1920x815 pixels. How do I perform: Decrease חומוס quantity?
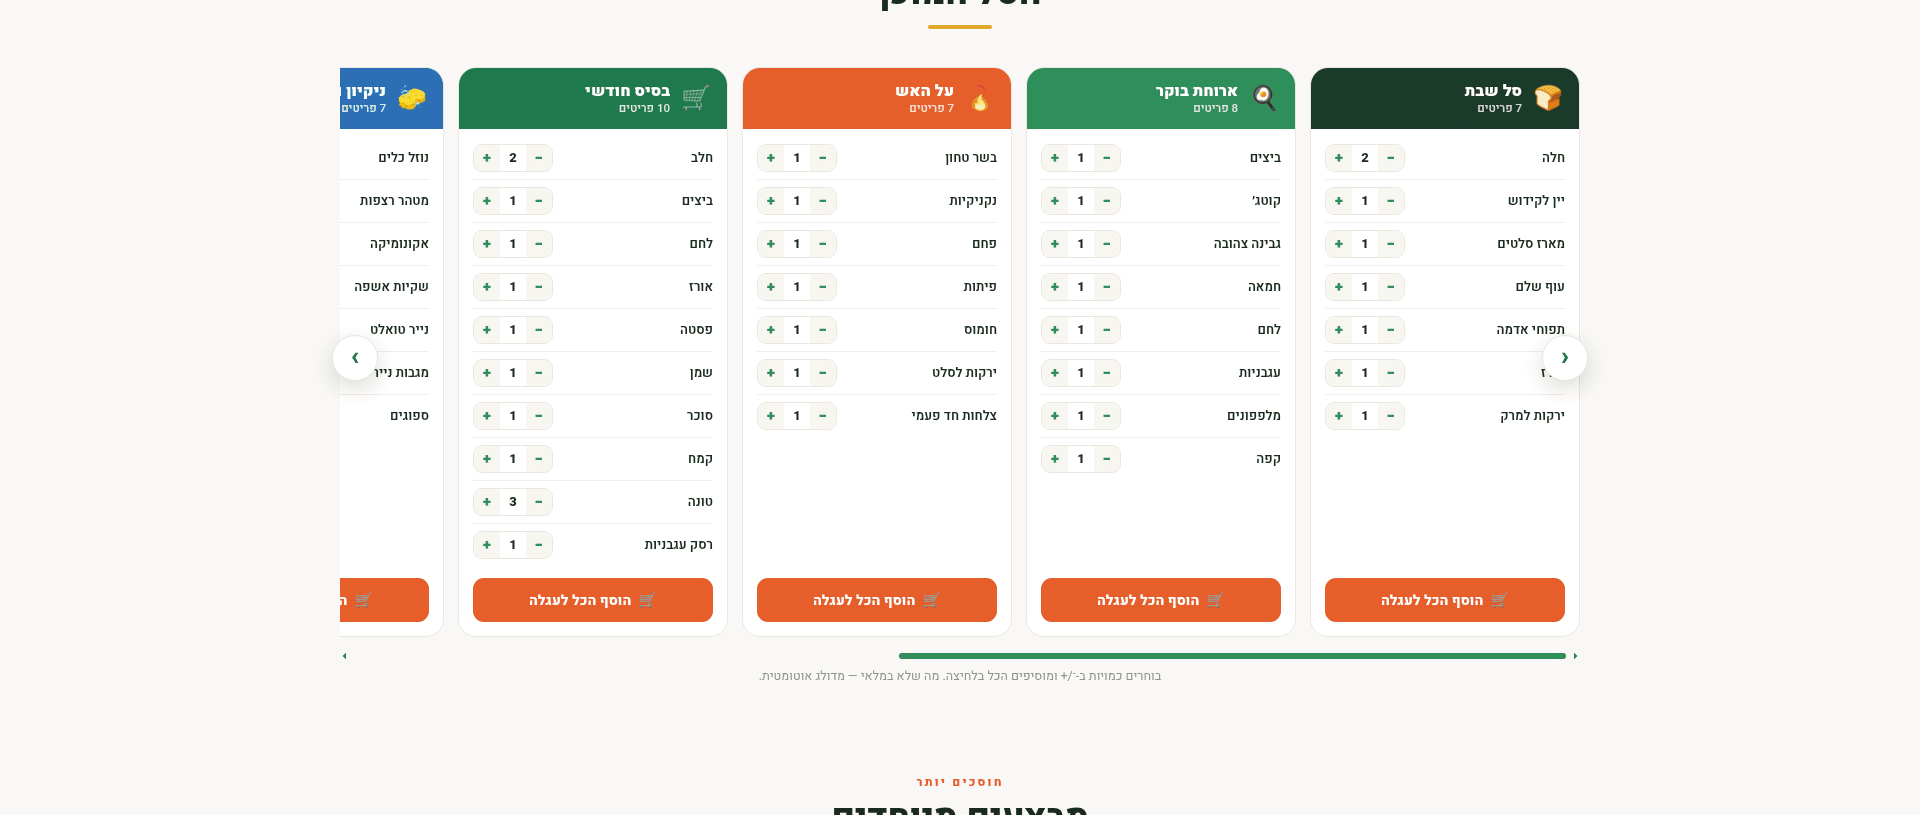[x=823, y=330]
